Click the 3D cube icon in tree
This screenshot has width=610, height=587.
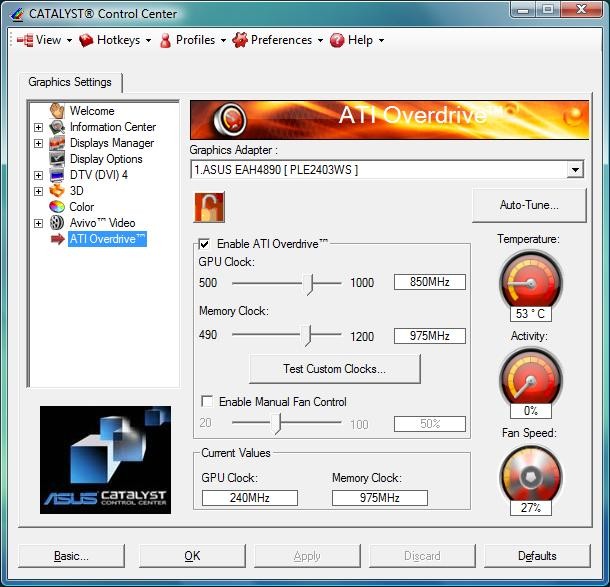point(57,191)
